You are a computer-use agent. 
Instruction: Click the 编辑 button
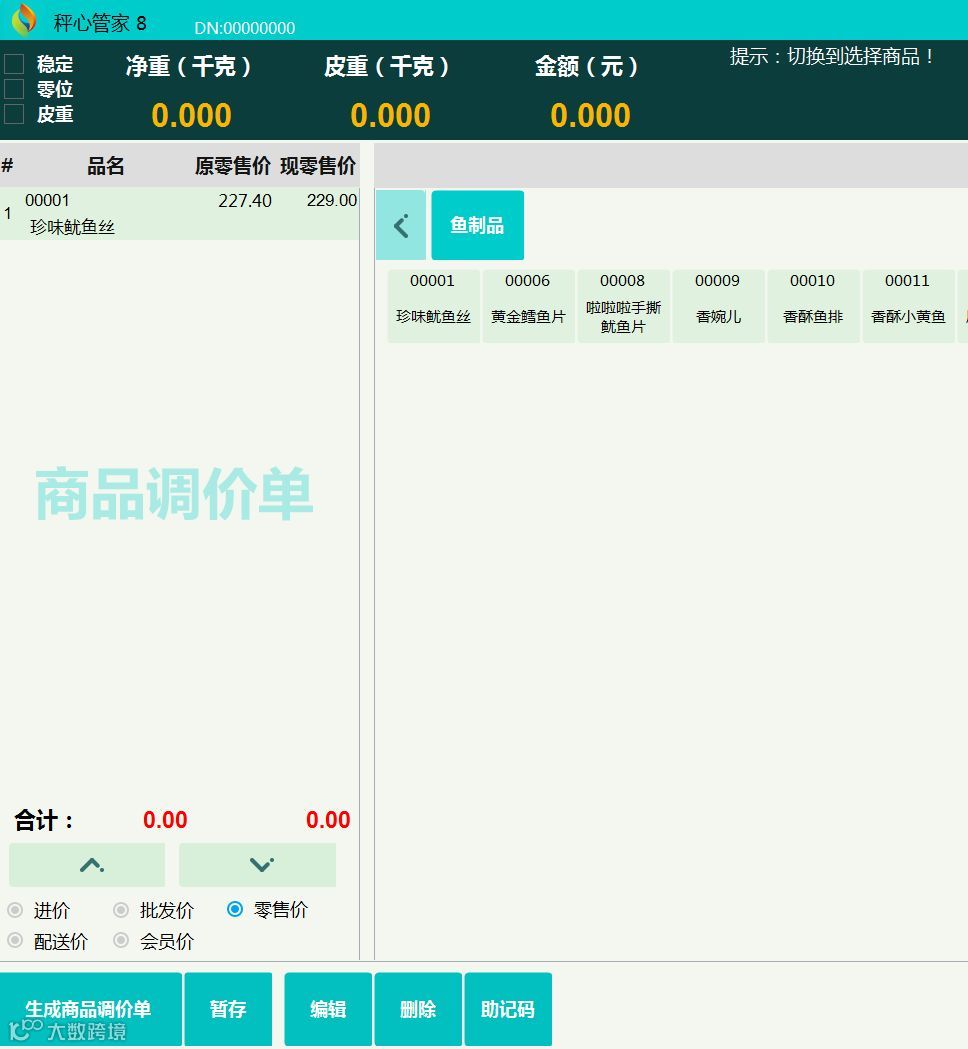tap(328, 1009)
